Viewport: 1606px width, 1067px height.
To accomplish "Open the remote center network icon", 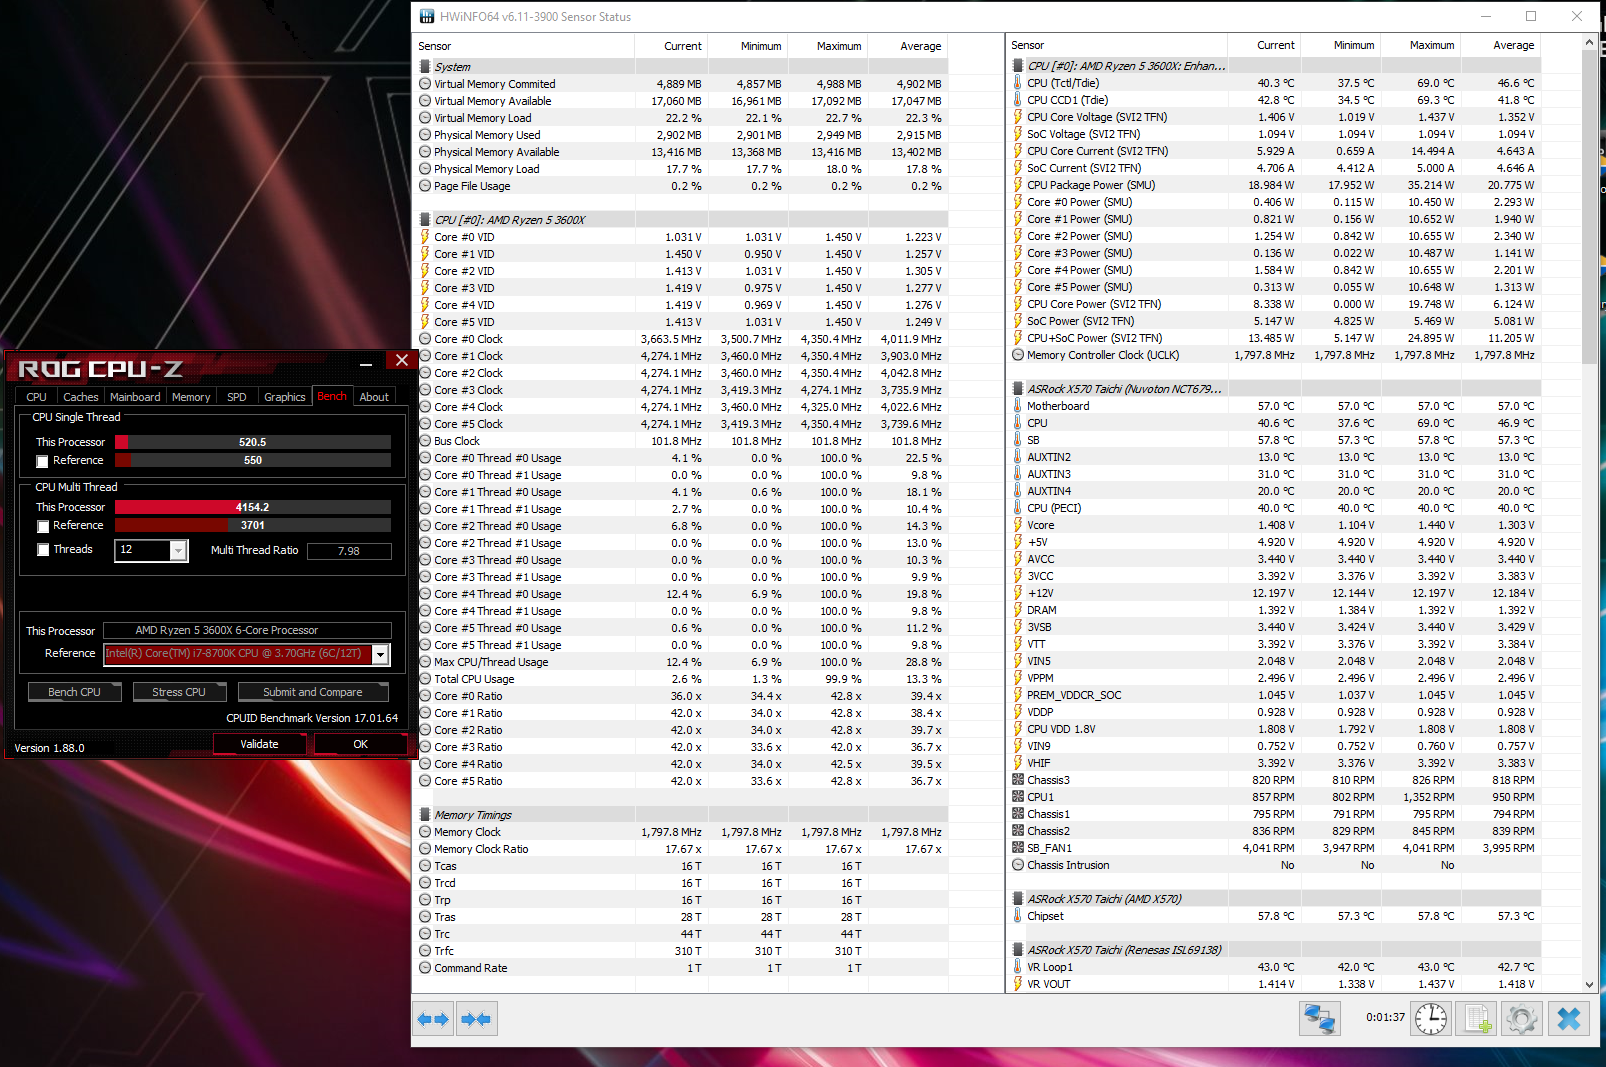I will pyautogui.click(x=1320, y=1019).
